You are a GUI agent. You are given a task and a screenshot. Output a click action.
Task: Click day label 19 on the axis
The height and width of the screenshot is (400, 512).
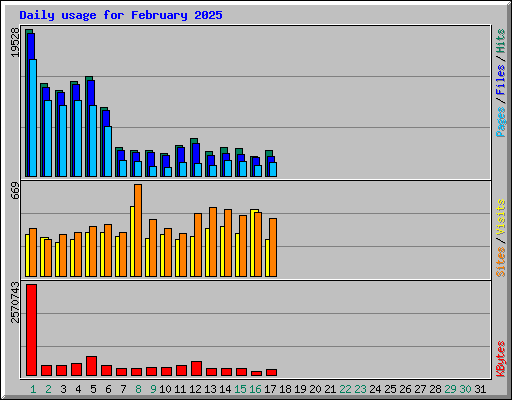pyautogui.click(x=300, y=389)
